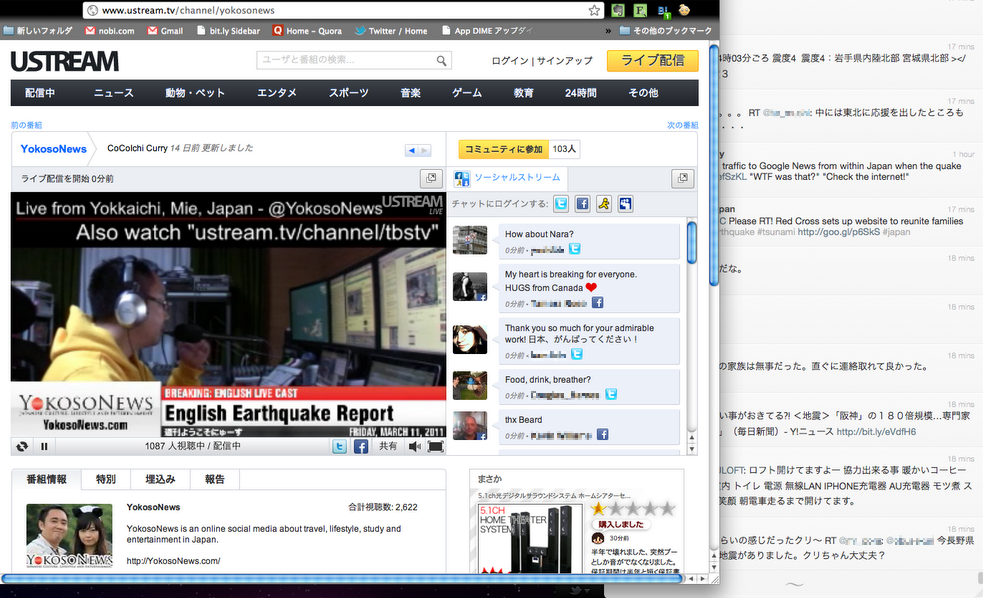983x598 pixels.
Task: Open the 教育 nav category
Action: [523, 93]
